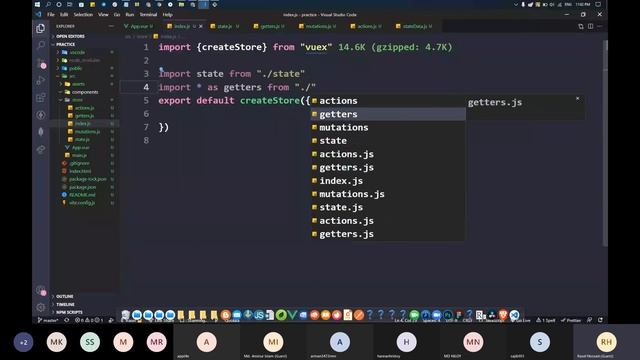
Task: Open the Explorer view in activity bar
Action: (x=40, y=28)
